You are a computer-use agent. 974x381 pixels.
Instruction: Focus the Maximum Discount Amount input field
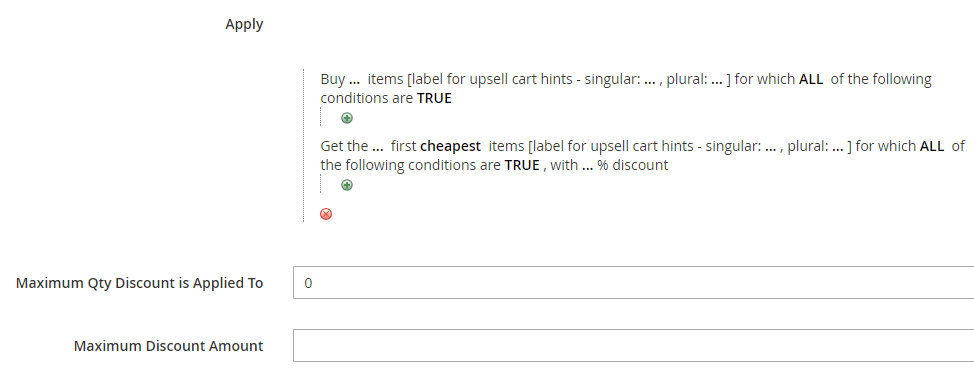[634, 346]
